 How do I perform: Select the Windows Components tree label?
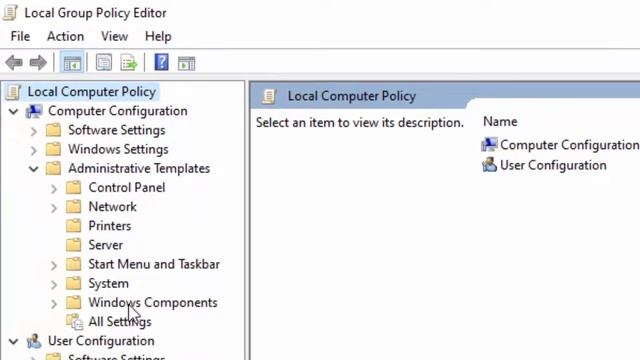pyautogui.click(x=153, y=302)
